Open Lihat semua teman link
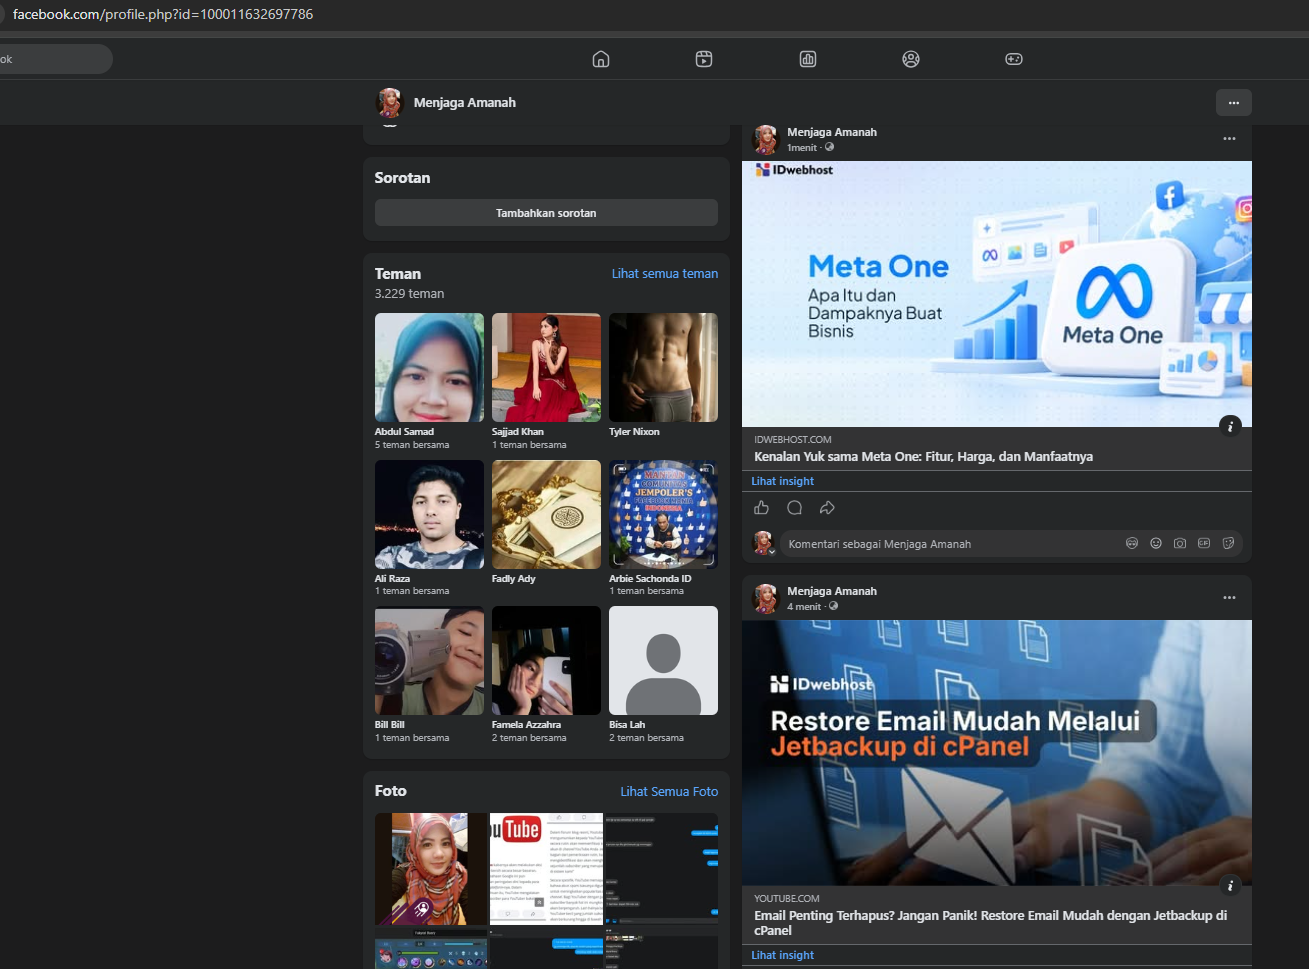 (665, 273)
